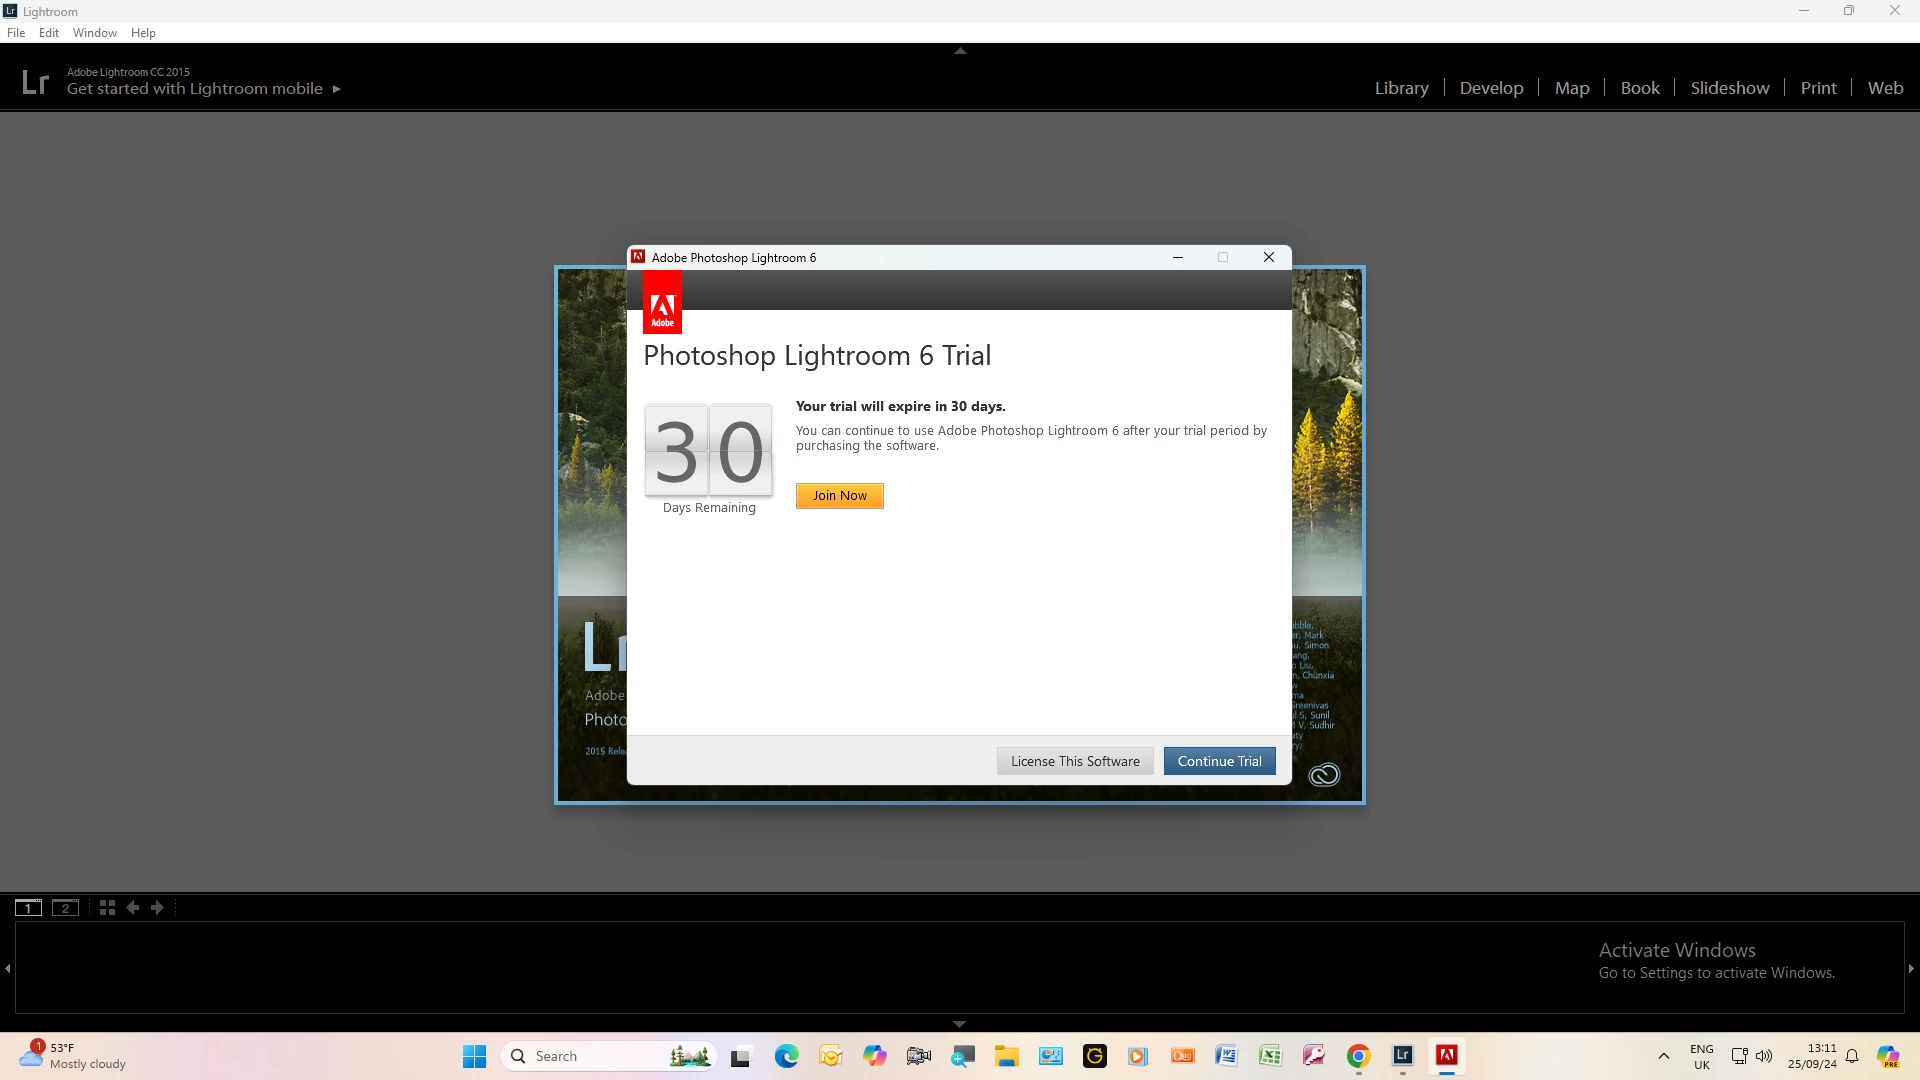Click the go forward arrow in filmstrip bar
This screenshot has width=1920, height=1080.
157,908
